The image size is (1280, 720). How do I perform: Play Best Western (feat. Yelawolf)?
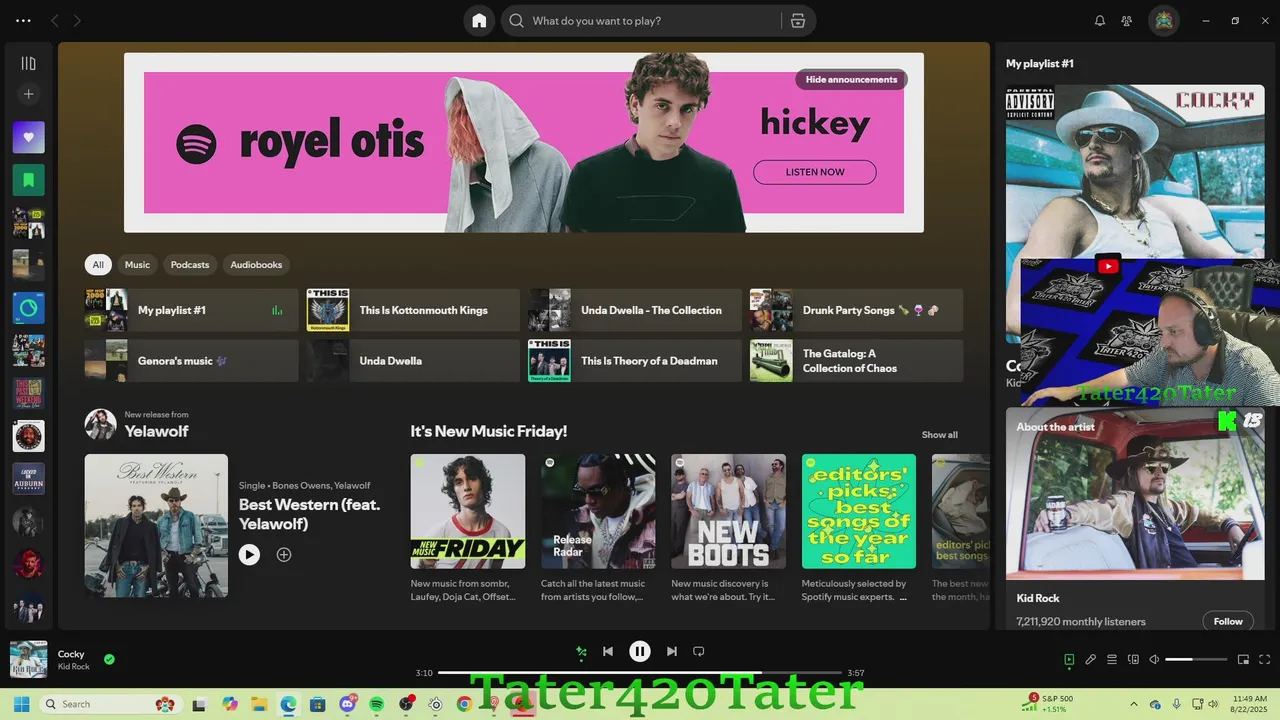pyautogui.click(x=249, y=554)
